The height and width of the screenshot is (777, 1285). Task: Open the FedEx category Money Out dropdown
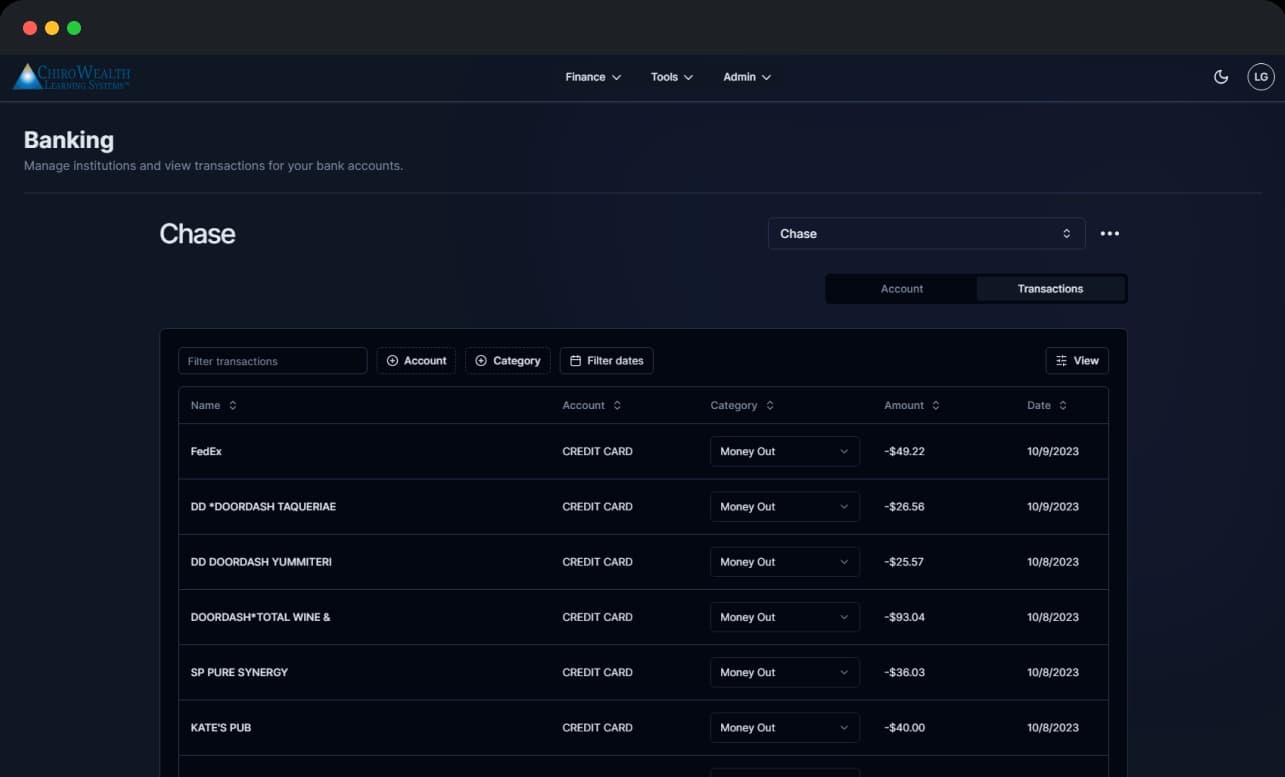point(784,452)
